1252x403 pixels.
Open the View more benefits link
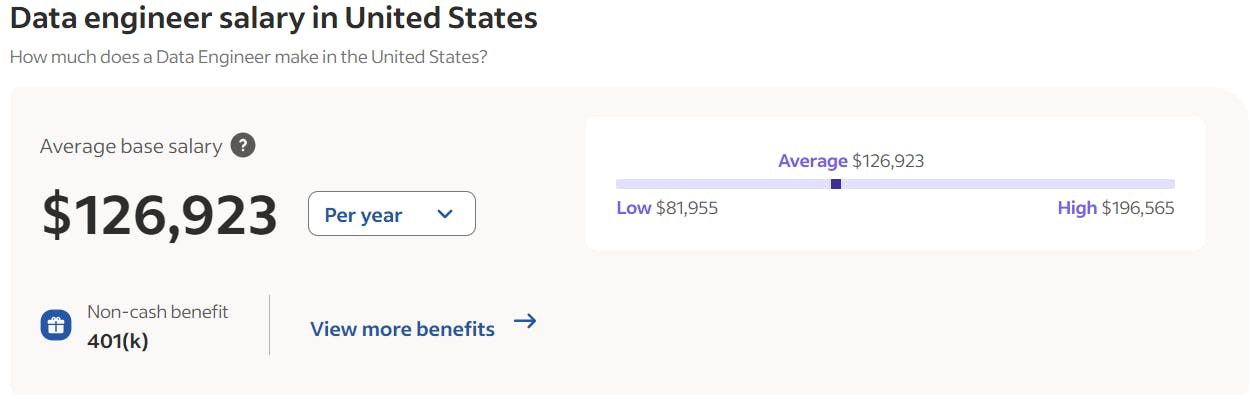(x=402, y=329)
